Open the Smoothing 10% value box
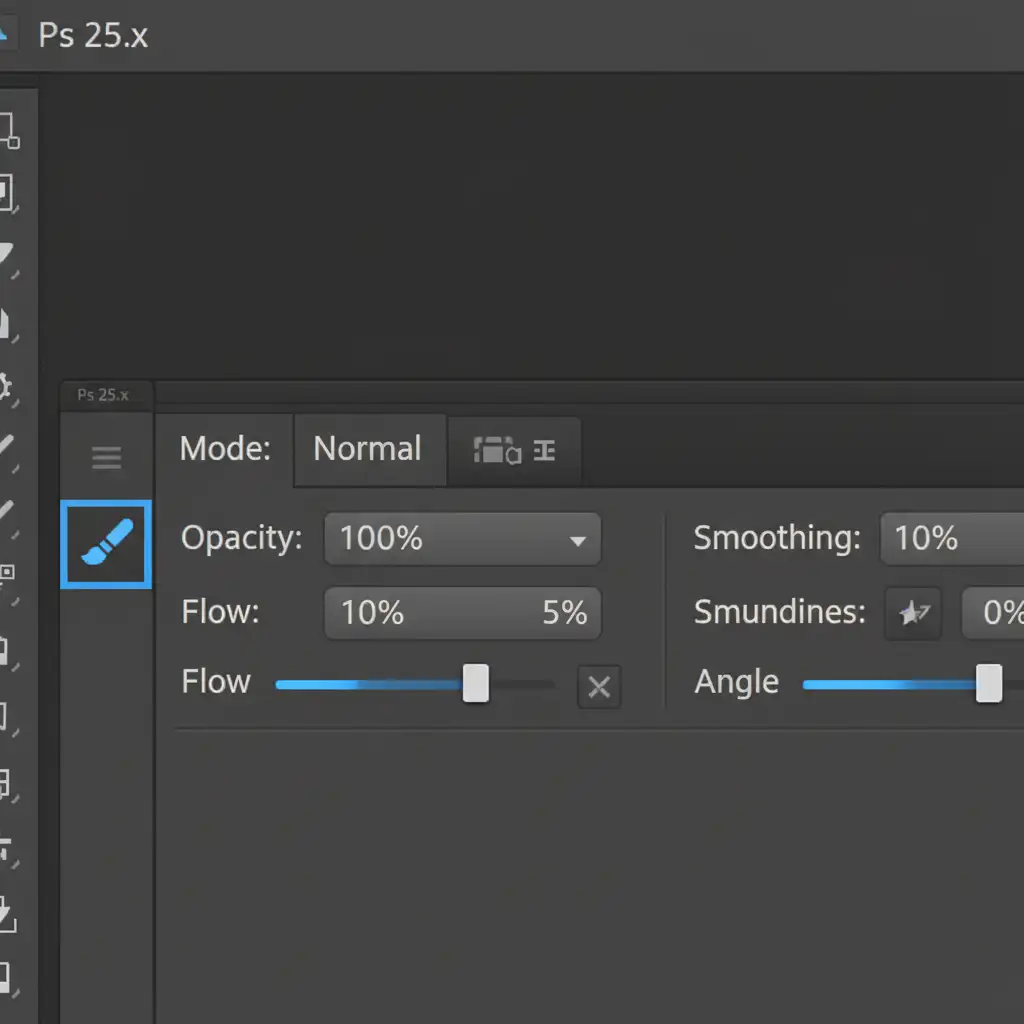The width and height of the screenshot is (1024, 1024). [x=950, y=539]
